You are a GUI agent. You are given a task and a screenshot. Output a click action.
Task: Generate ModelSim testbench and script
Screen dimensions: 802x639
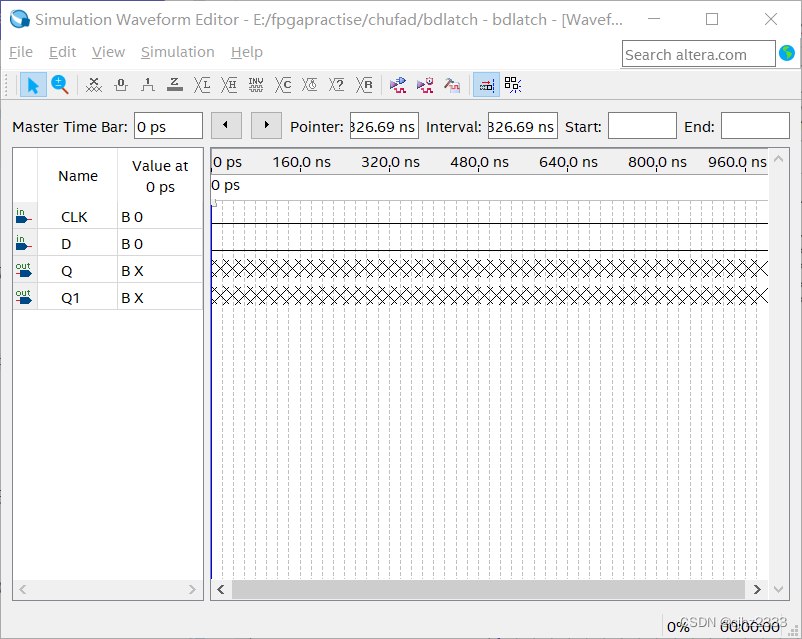(x=452, y=85)
